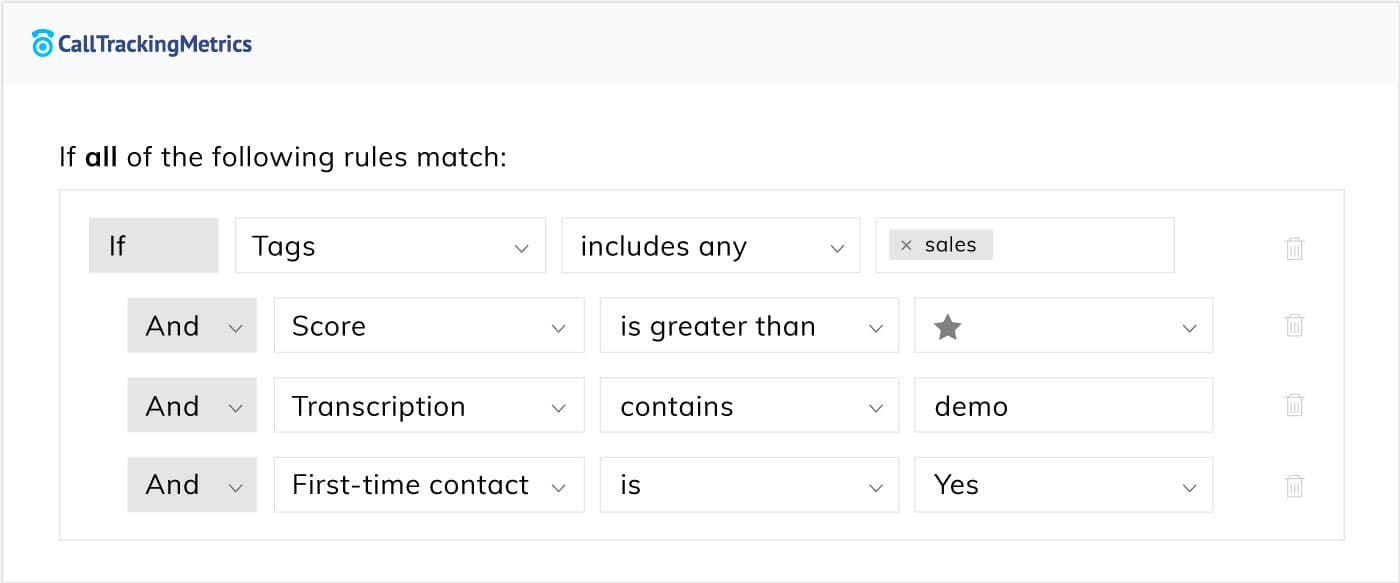This screenshot has height=583, width=1400.
Task: Open the Transcription field dropdown
Action: click(428, 406)
